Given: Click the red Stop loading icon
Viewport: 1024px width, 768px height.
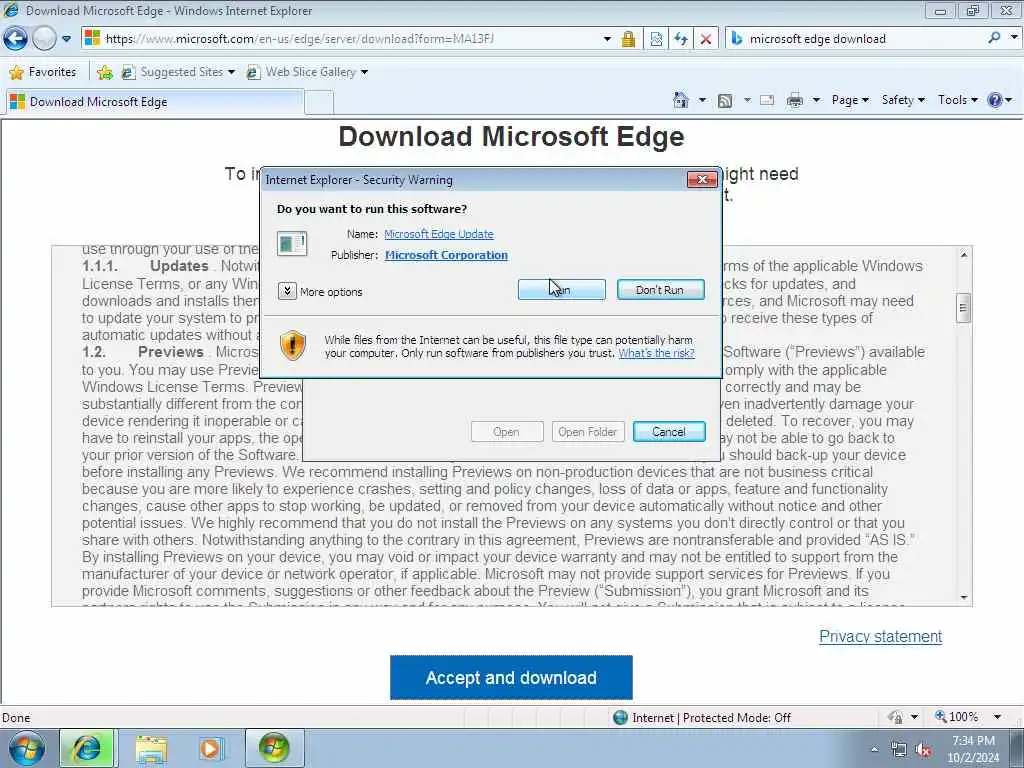Looking at the screenshot, I should [x=706, y=39].
